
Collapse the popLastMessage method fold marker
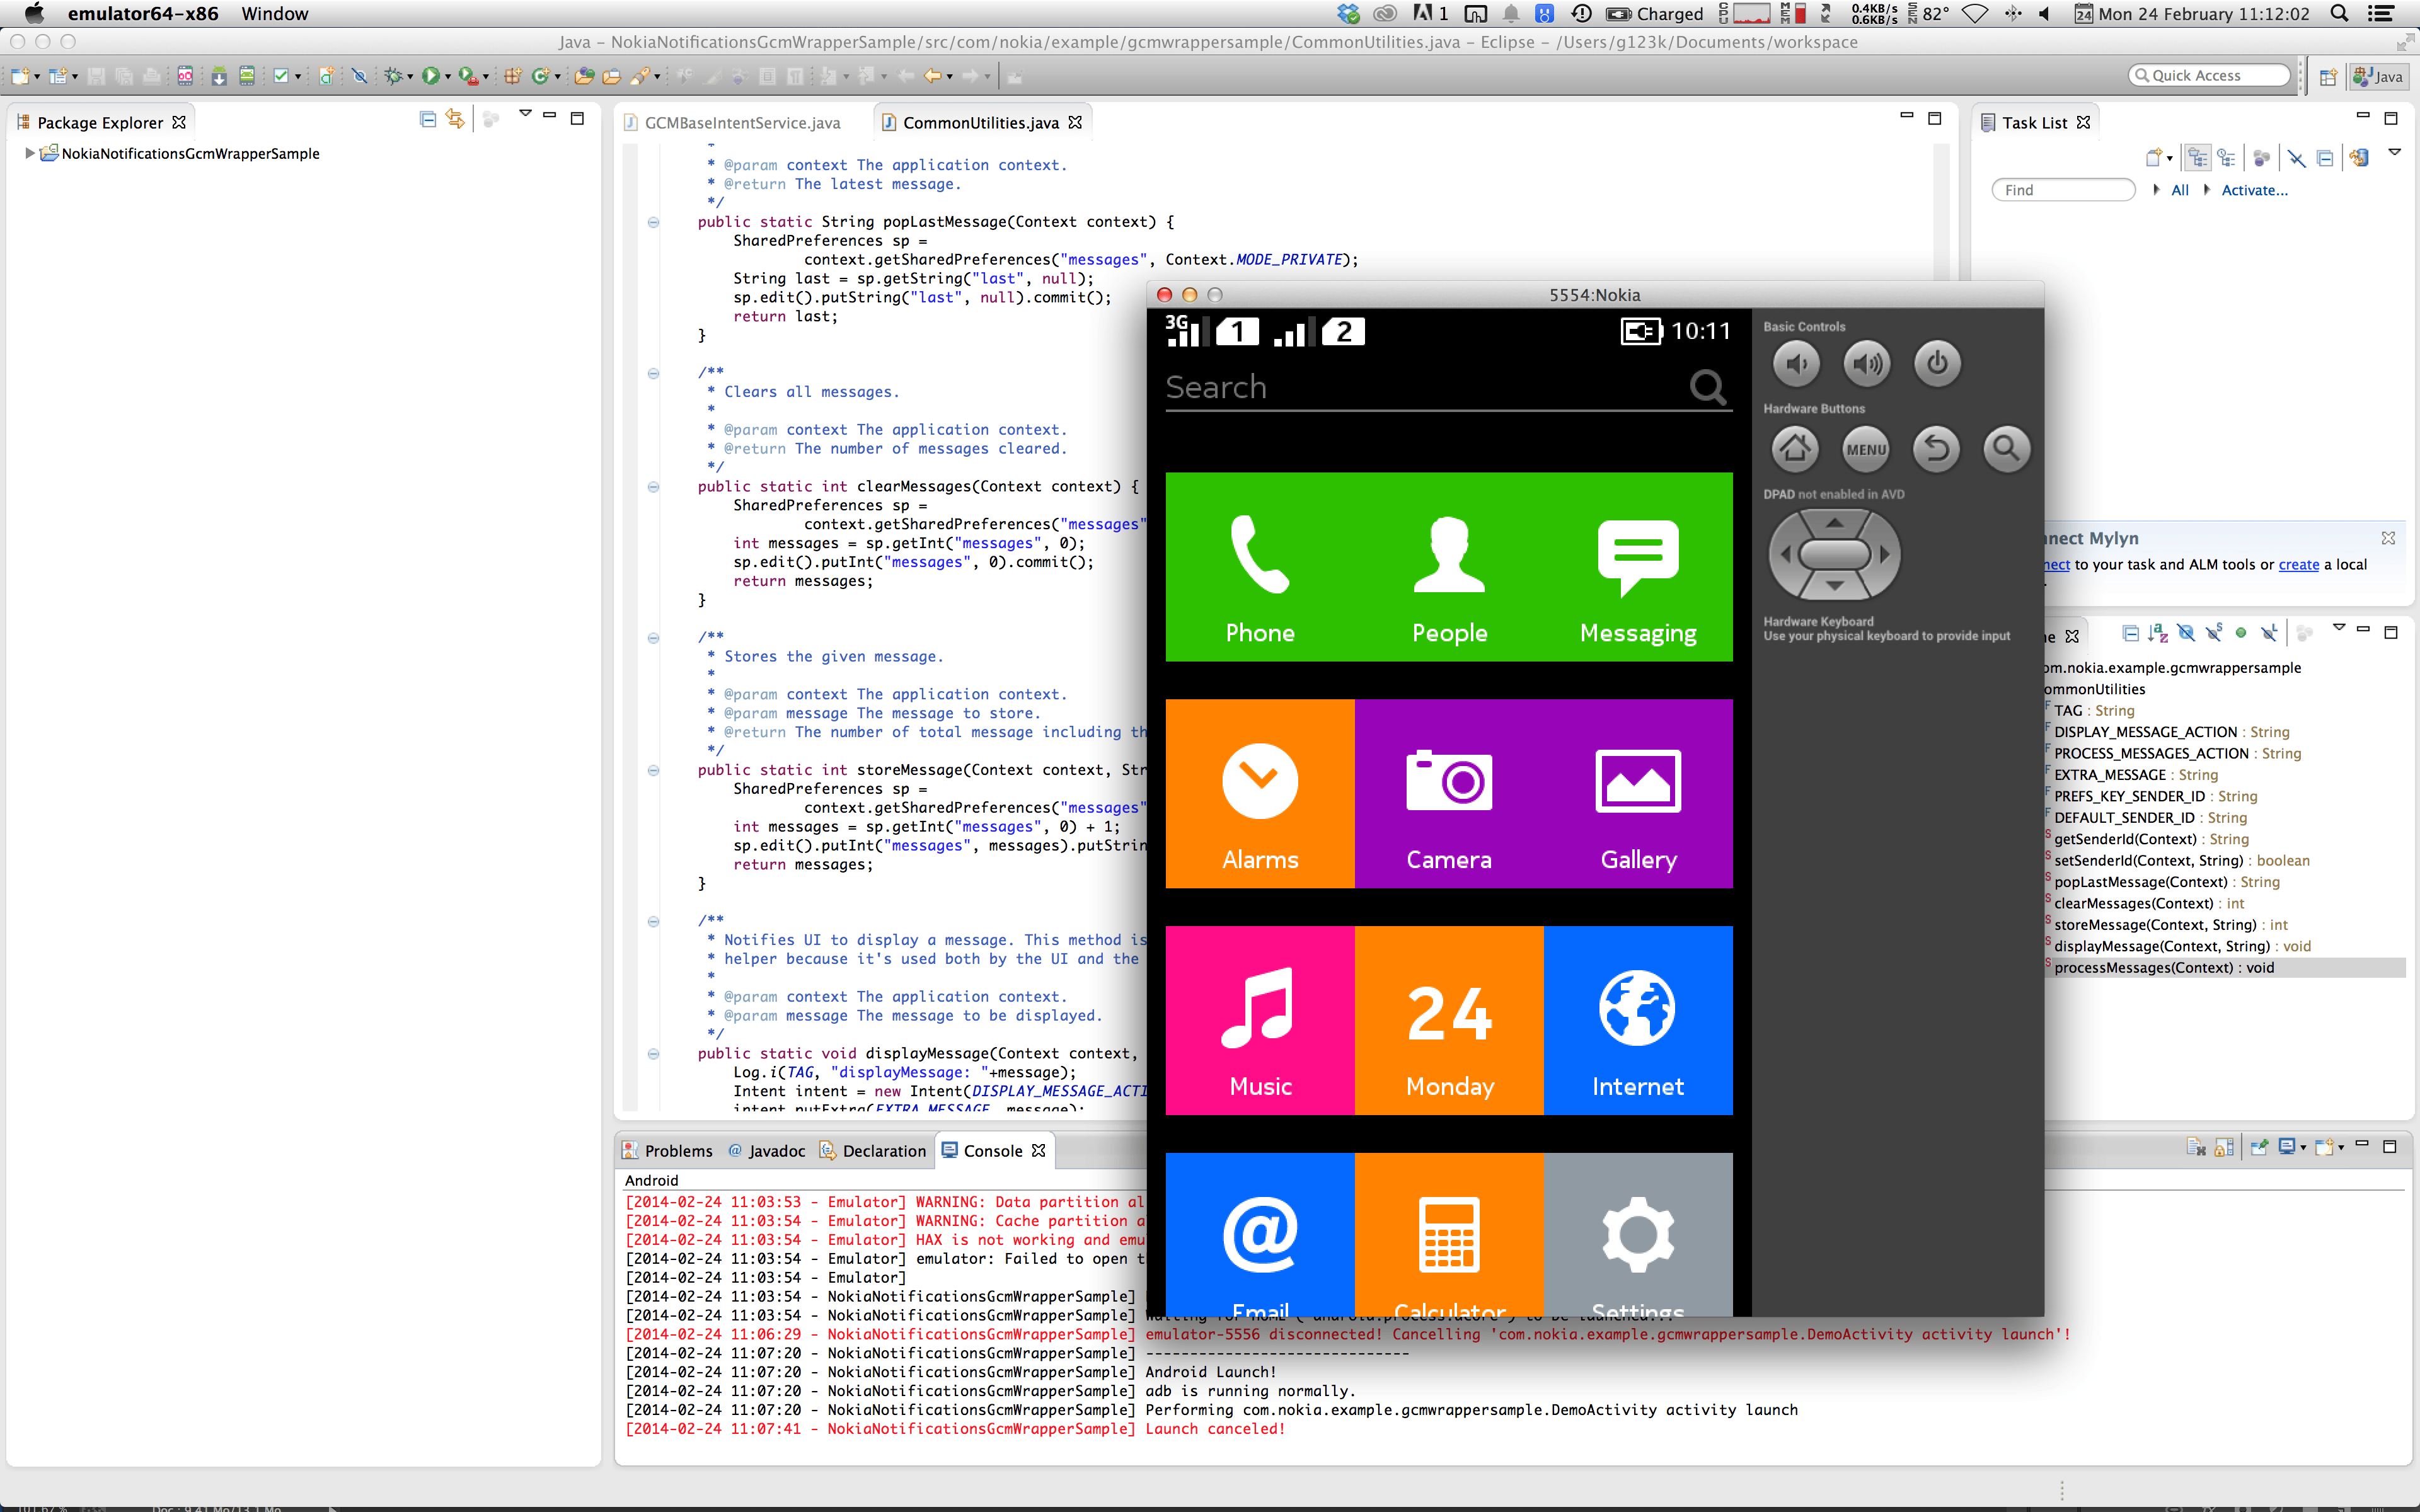click(653, 222)
